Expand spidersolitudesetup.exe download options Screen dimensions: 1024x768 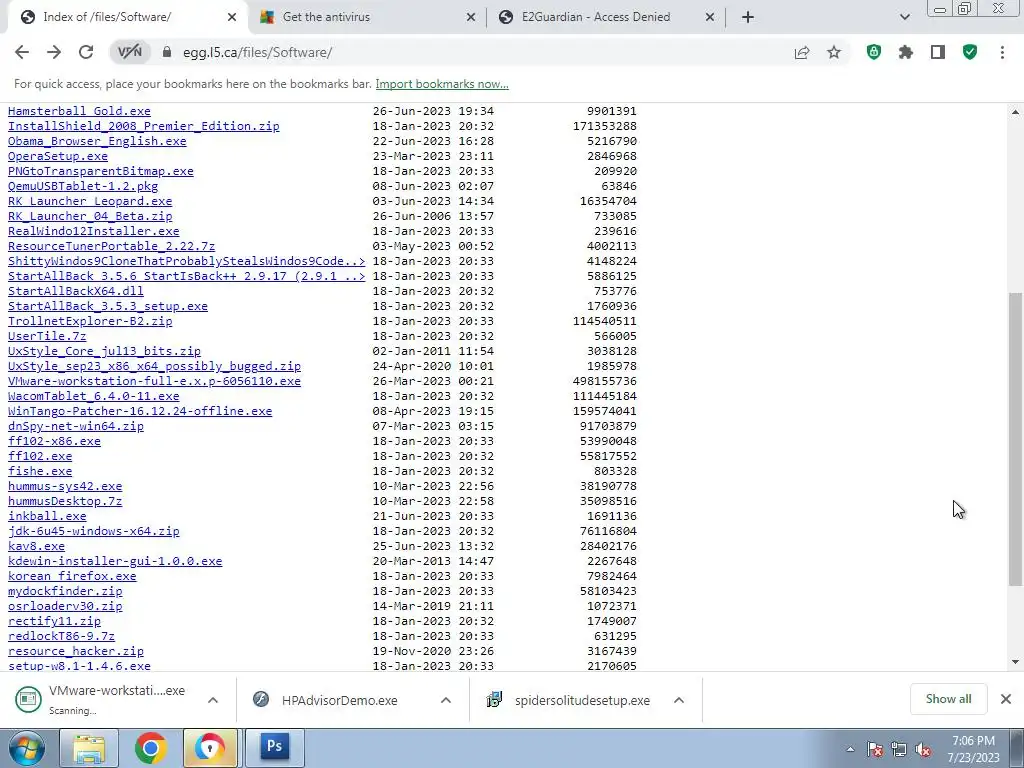point(679,700)
